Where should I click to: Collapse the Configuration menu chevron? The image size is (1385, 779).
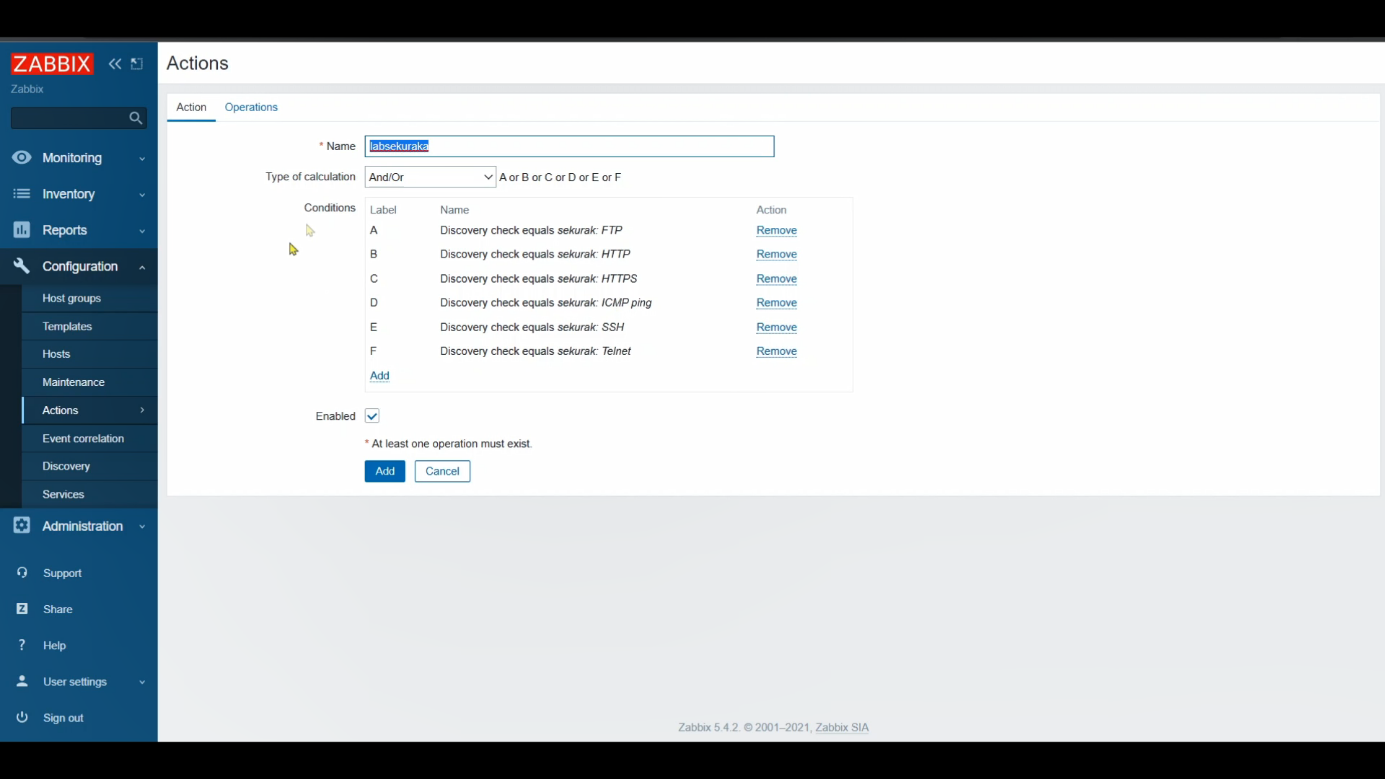[142, 267]
